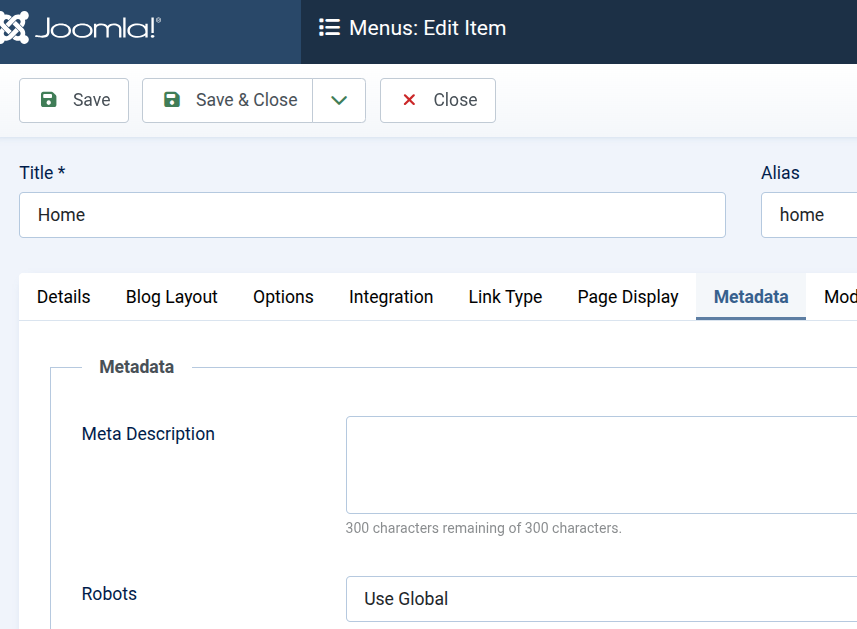Open the Robots Use Global dropdown

[601, 599]
